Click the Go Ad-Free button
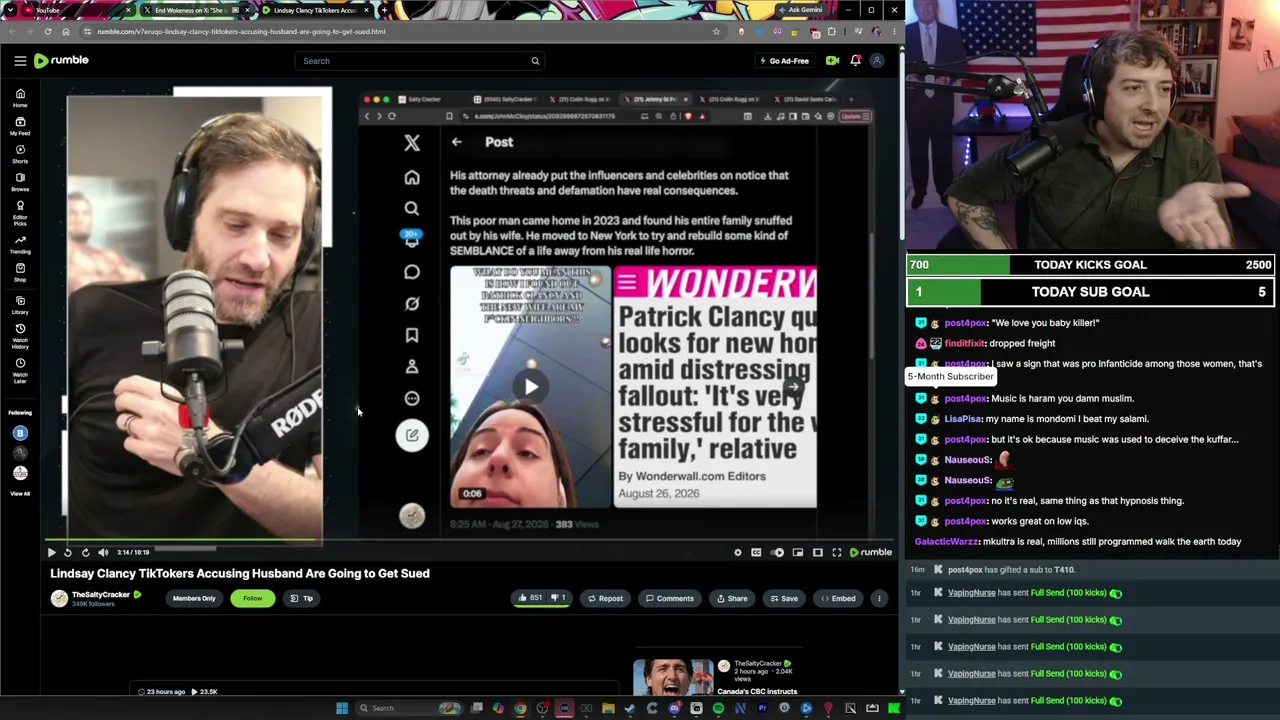Image resolution: width=1280 pixels, height=720 pixels. pos(784,61)
